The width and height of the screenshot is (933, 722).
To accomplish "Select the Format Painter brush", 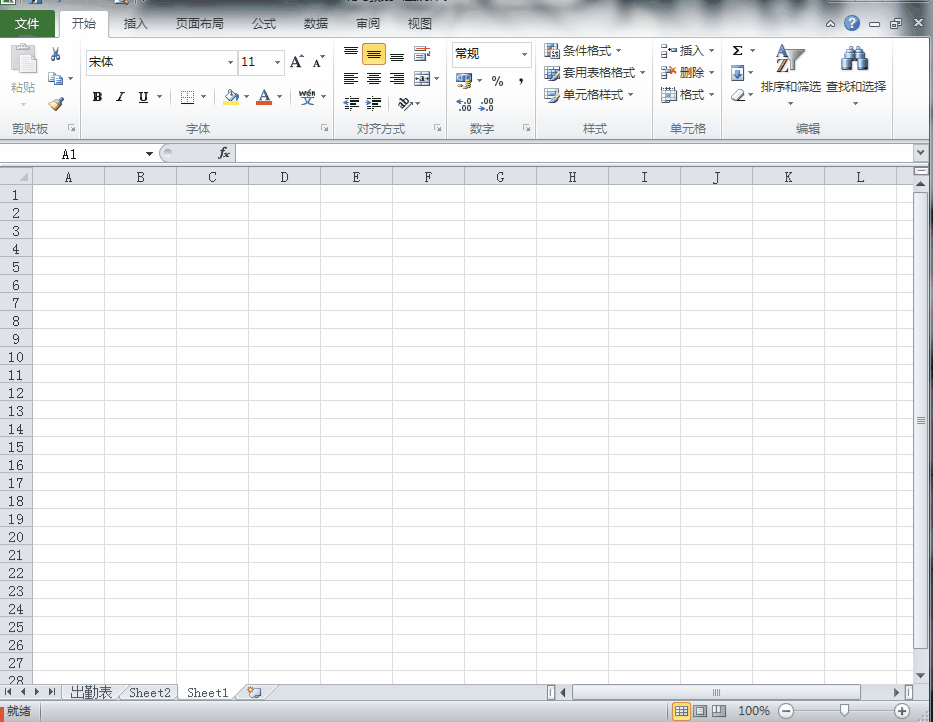I will click(x=56, y=104).
